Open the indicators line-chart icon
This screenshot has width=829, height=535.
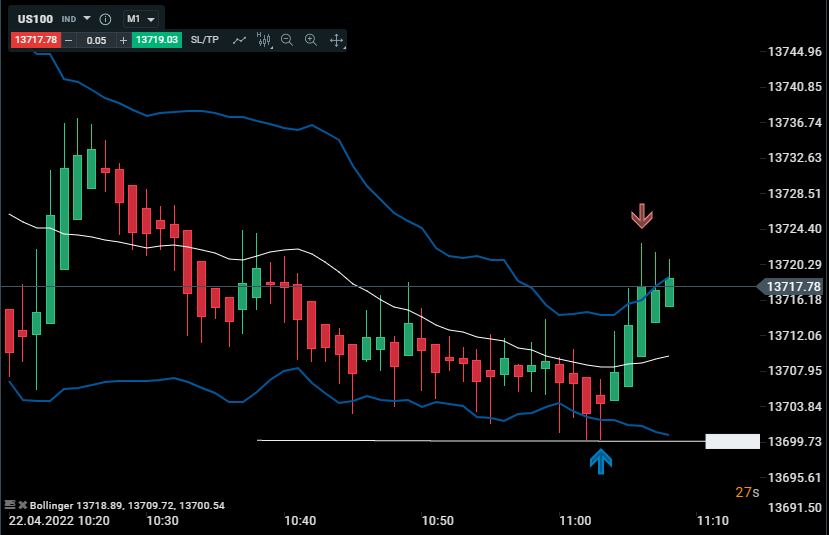pos(240,40)
